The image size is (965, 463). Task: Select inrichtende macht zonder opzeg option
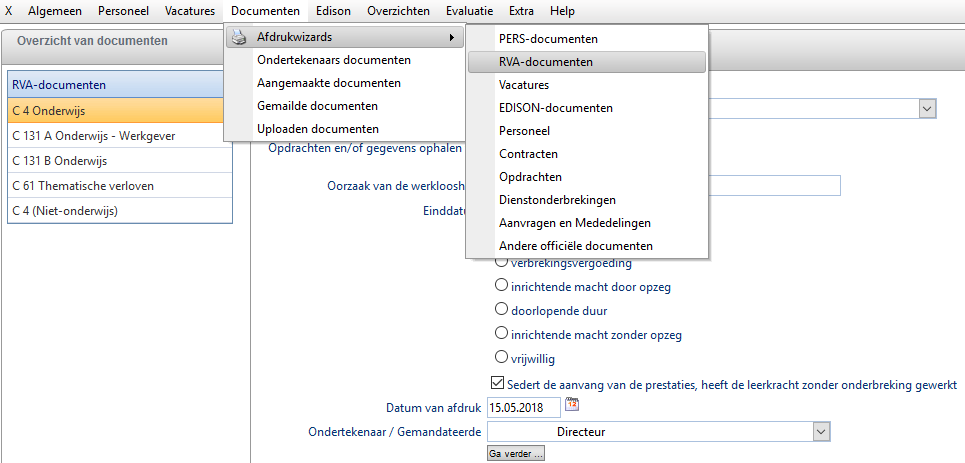[502, 334]
